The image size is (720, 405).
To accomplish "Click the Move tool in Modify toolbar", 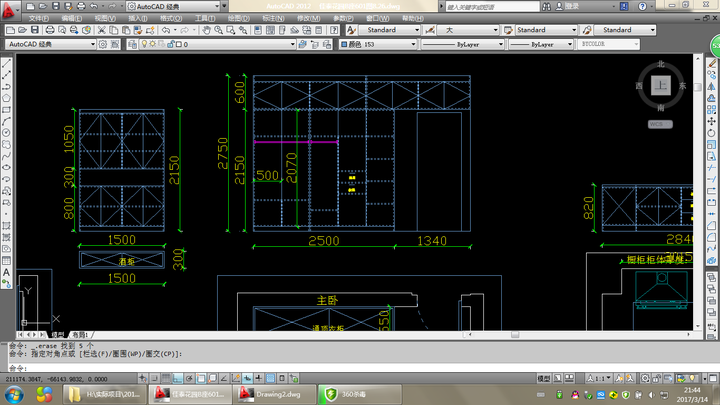I will click(712, 121).
